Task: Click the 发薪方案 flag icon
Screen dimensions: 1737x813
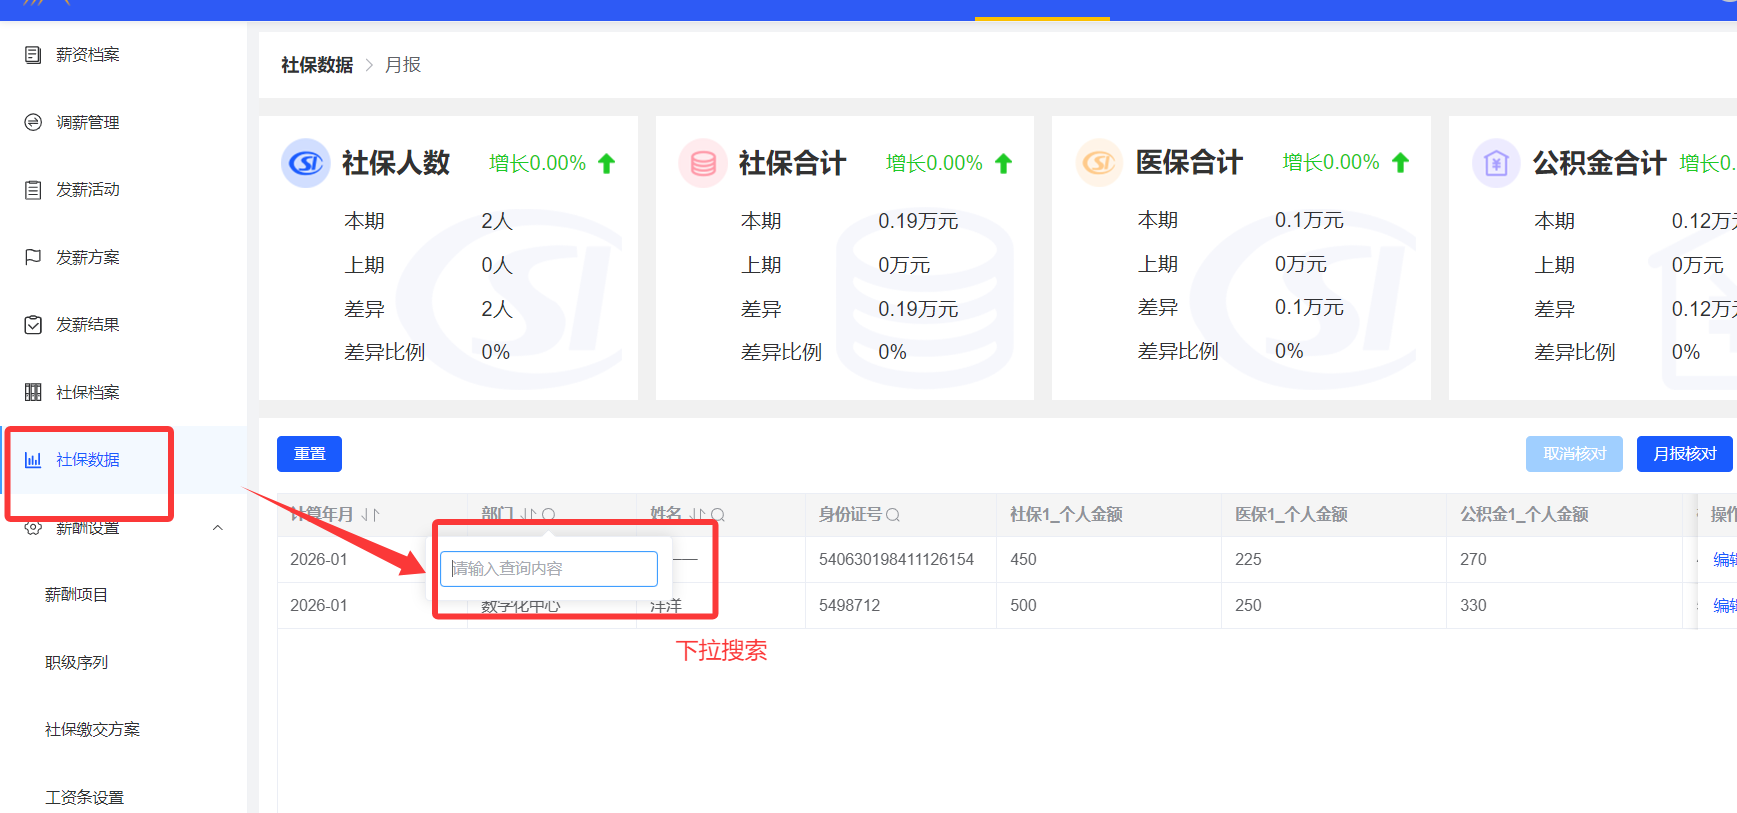Action: (33, 257)
